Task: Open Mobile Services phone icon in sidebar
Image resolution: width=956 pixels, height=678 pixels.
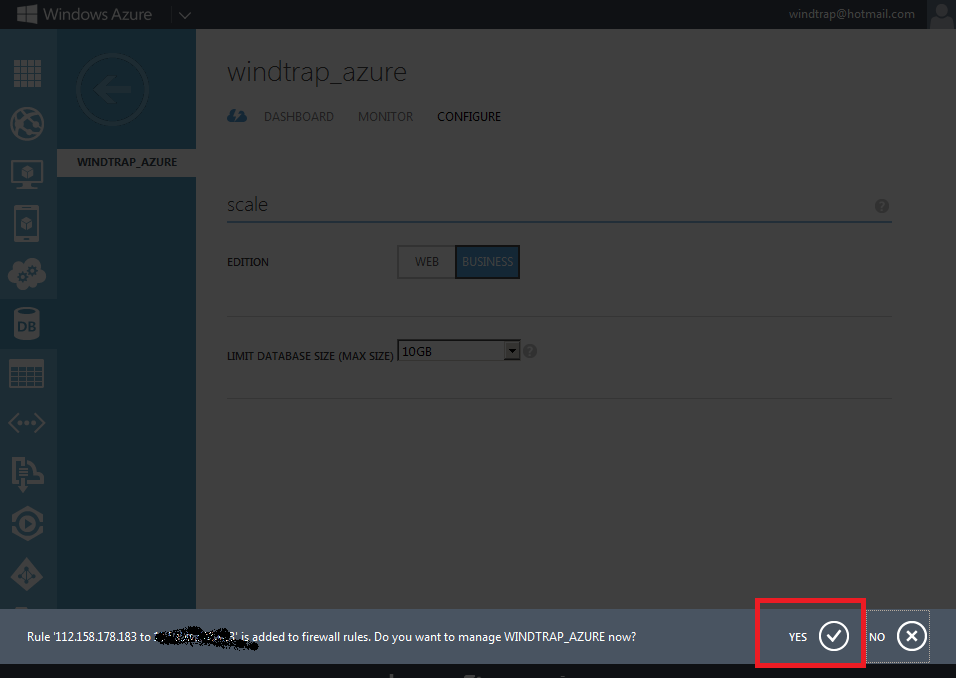Action: click(x=27, y=223)
